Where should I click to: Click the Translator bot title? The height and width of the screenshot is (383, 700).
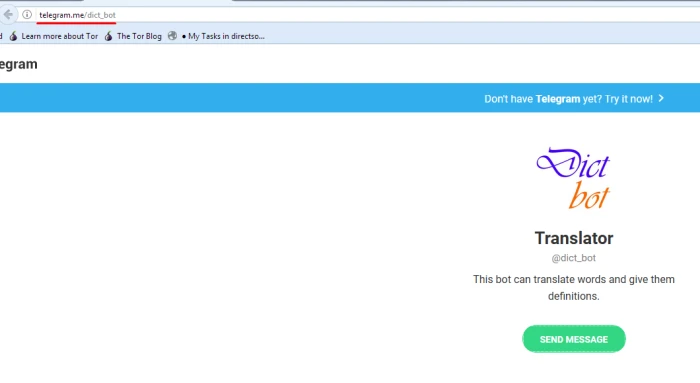pyautogui.click(x=574, y=238)
